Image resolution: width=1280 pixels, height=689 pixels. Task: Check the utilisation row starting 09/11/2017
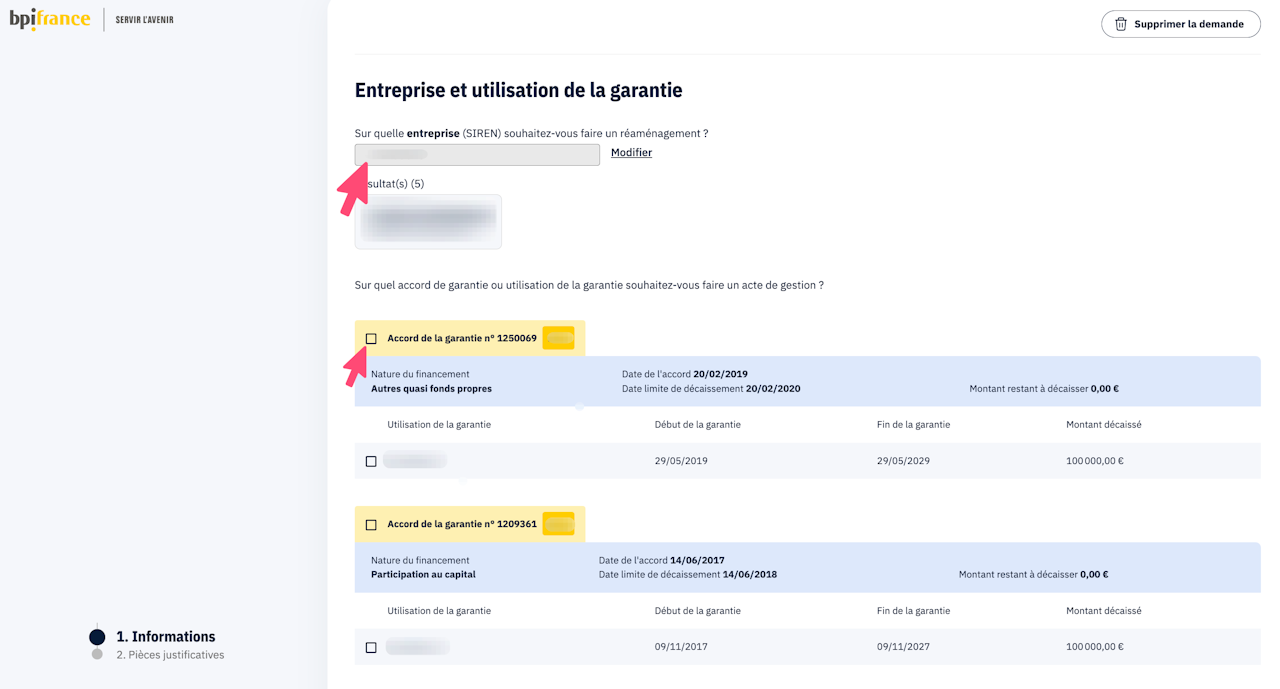[371, 648]
